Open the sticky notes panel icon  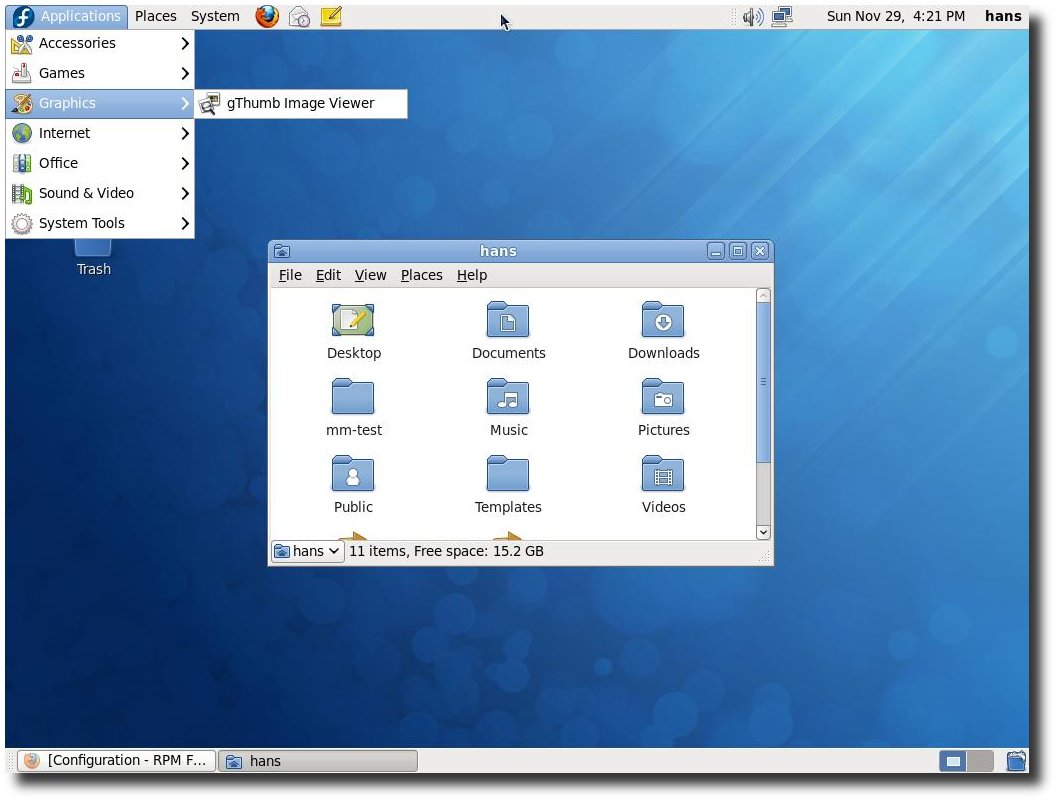pyautogui.click(x=331, y=16)
